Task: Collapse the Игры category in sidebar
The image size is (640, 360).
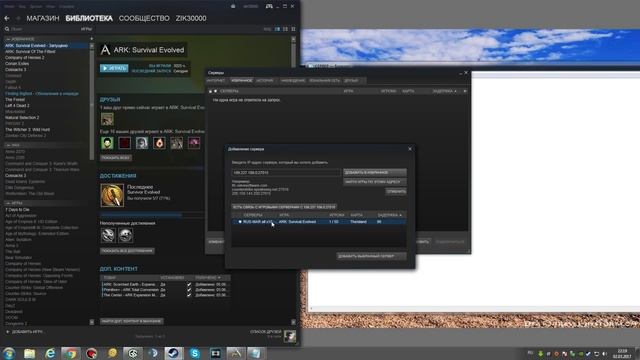Action: click(x=8, y=203)
